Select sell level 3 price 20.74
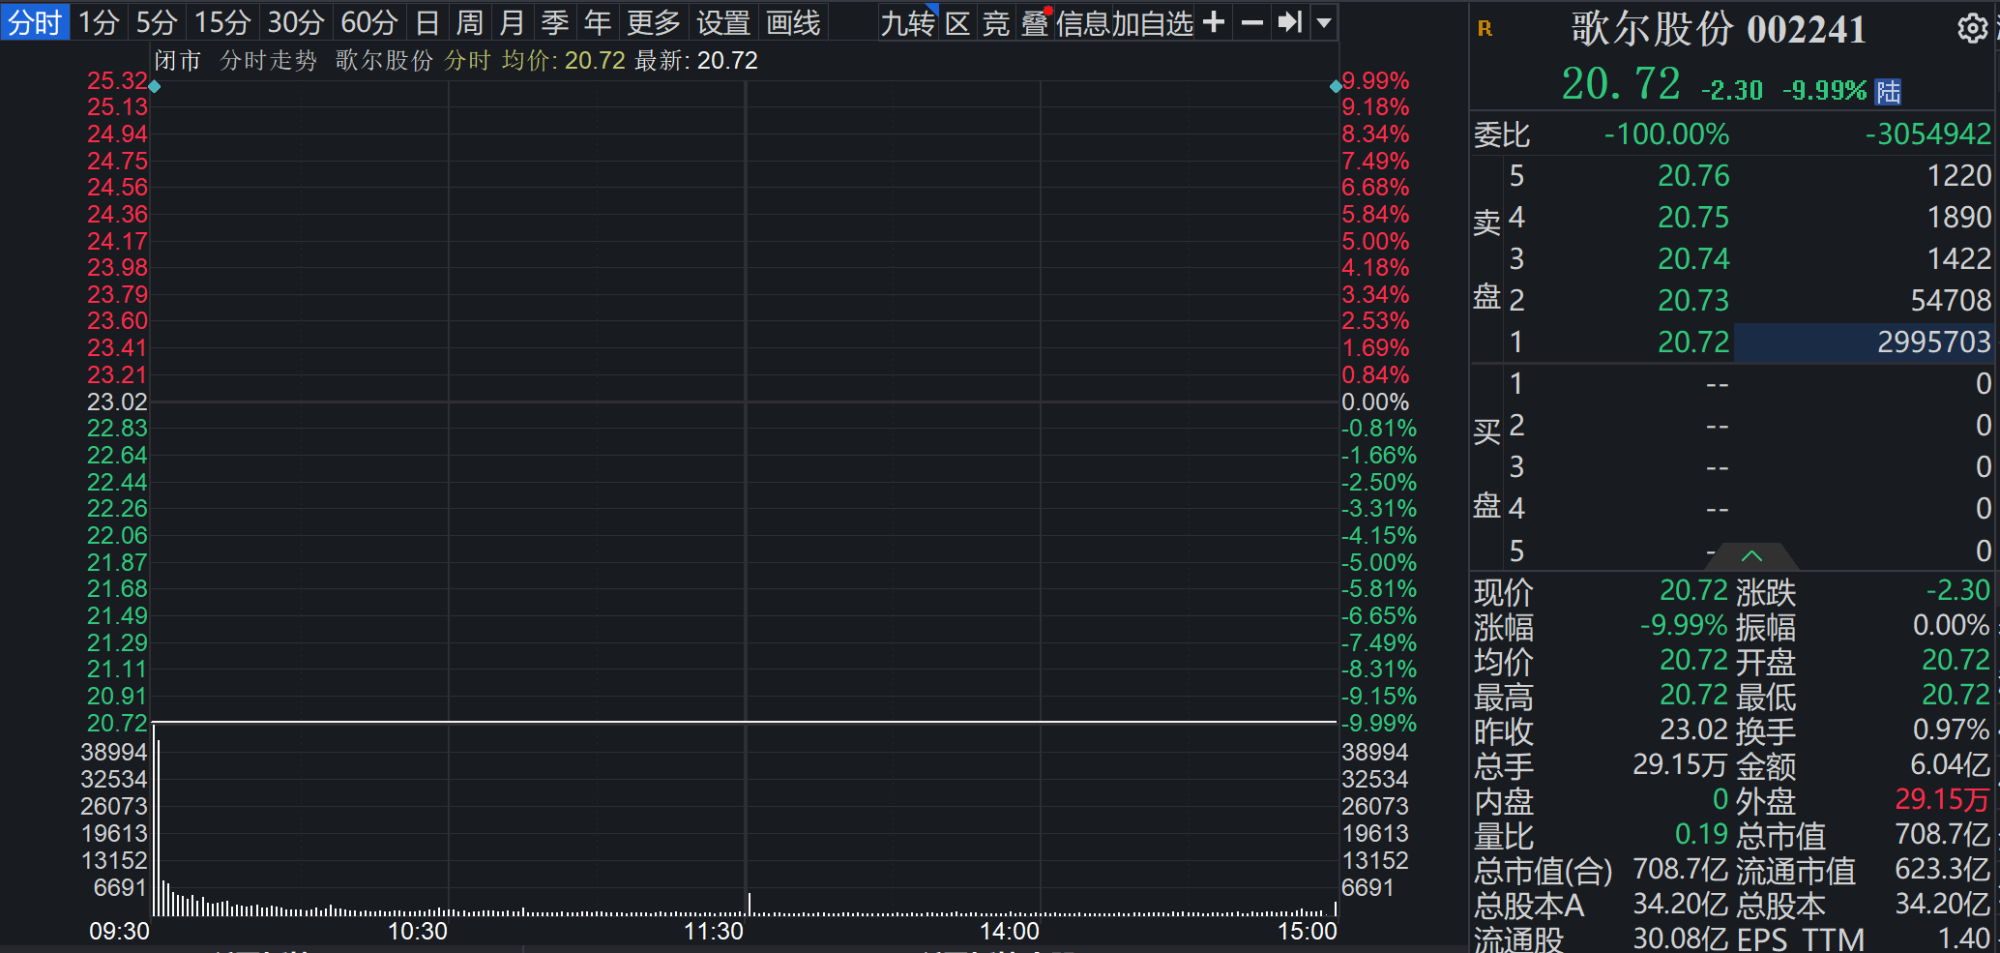The image size is (2000, 953). (x=1693, y=259)
